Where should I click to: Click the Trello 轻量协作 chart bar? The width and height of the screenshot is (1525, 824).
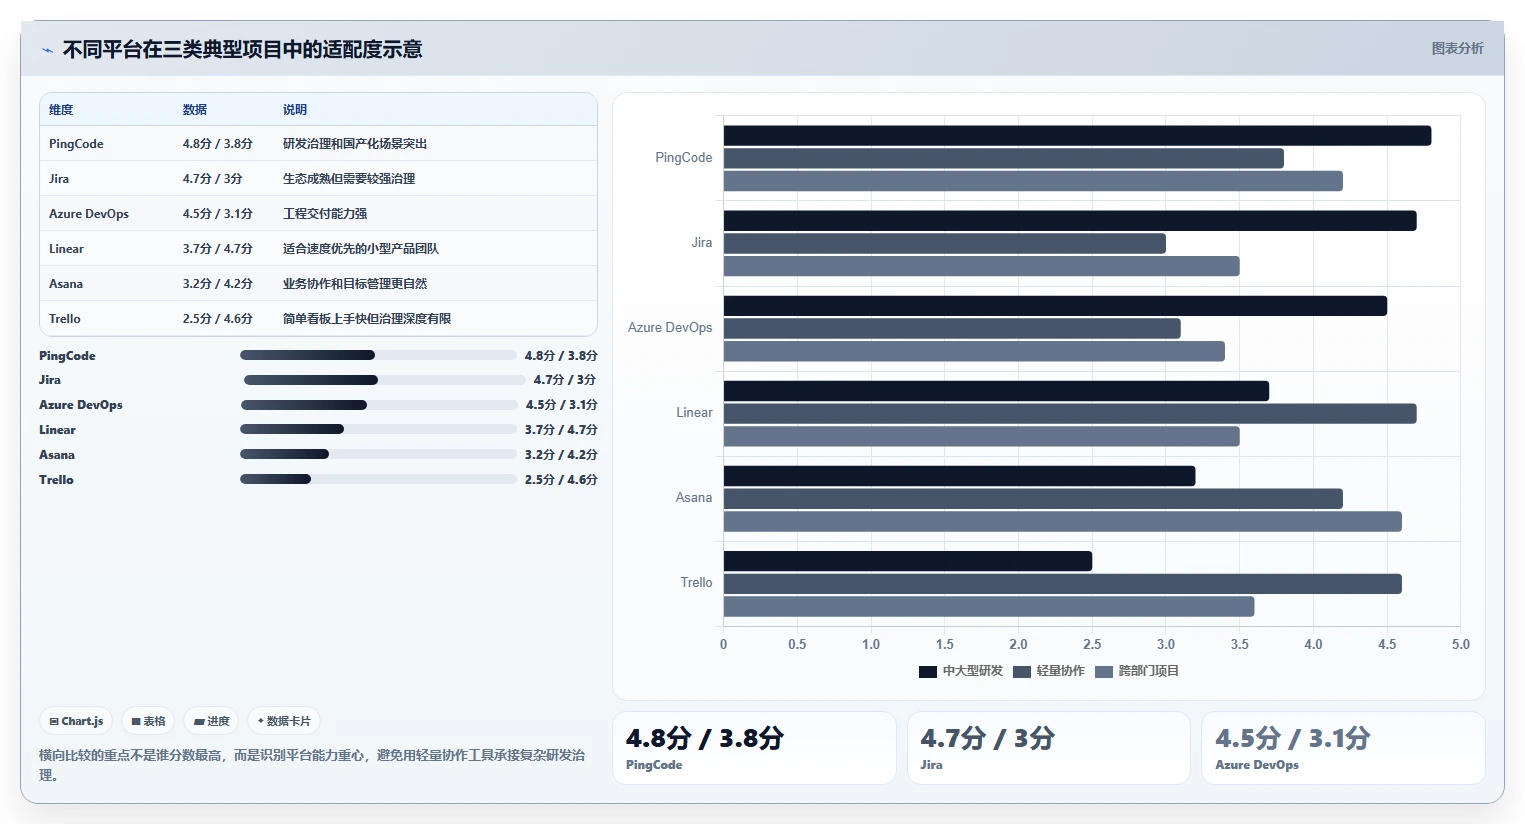click(x=1063, y=583)
